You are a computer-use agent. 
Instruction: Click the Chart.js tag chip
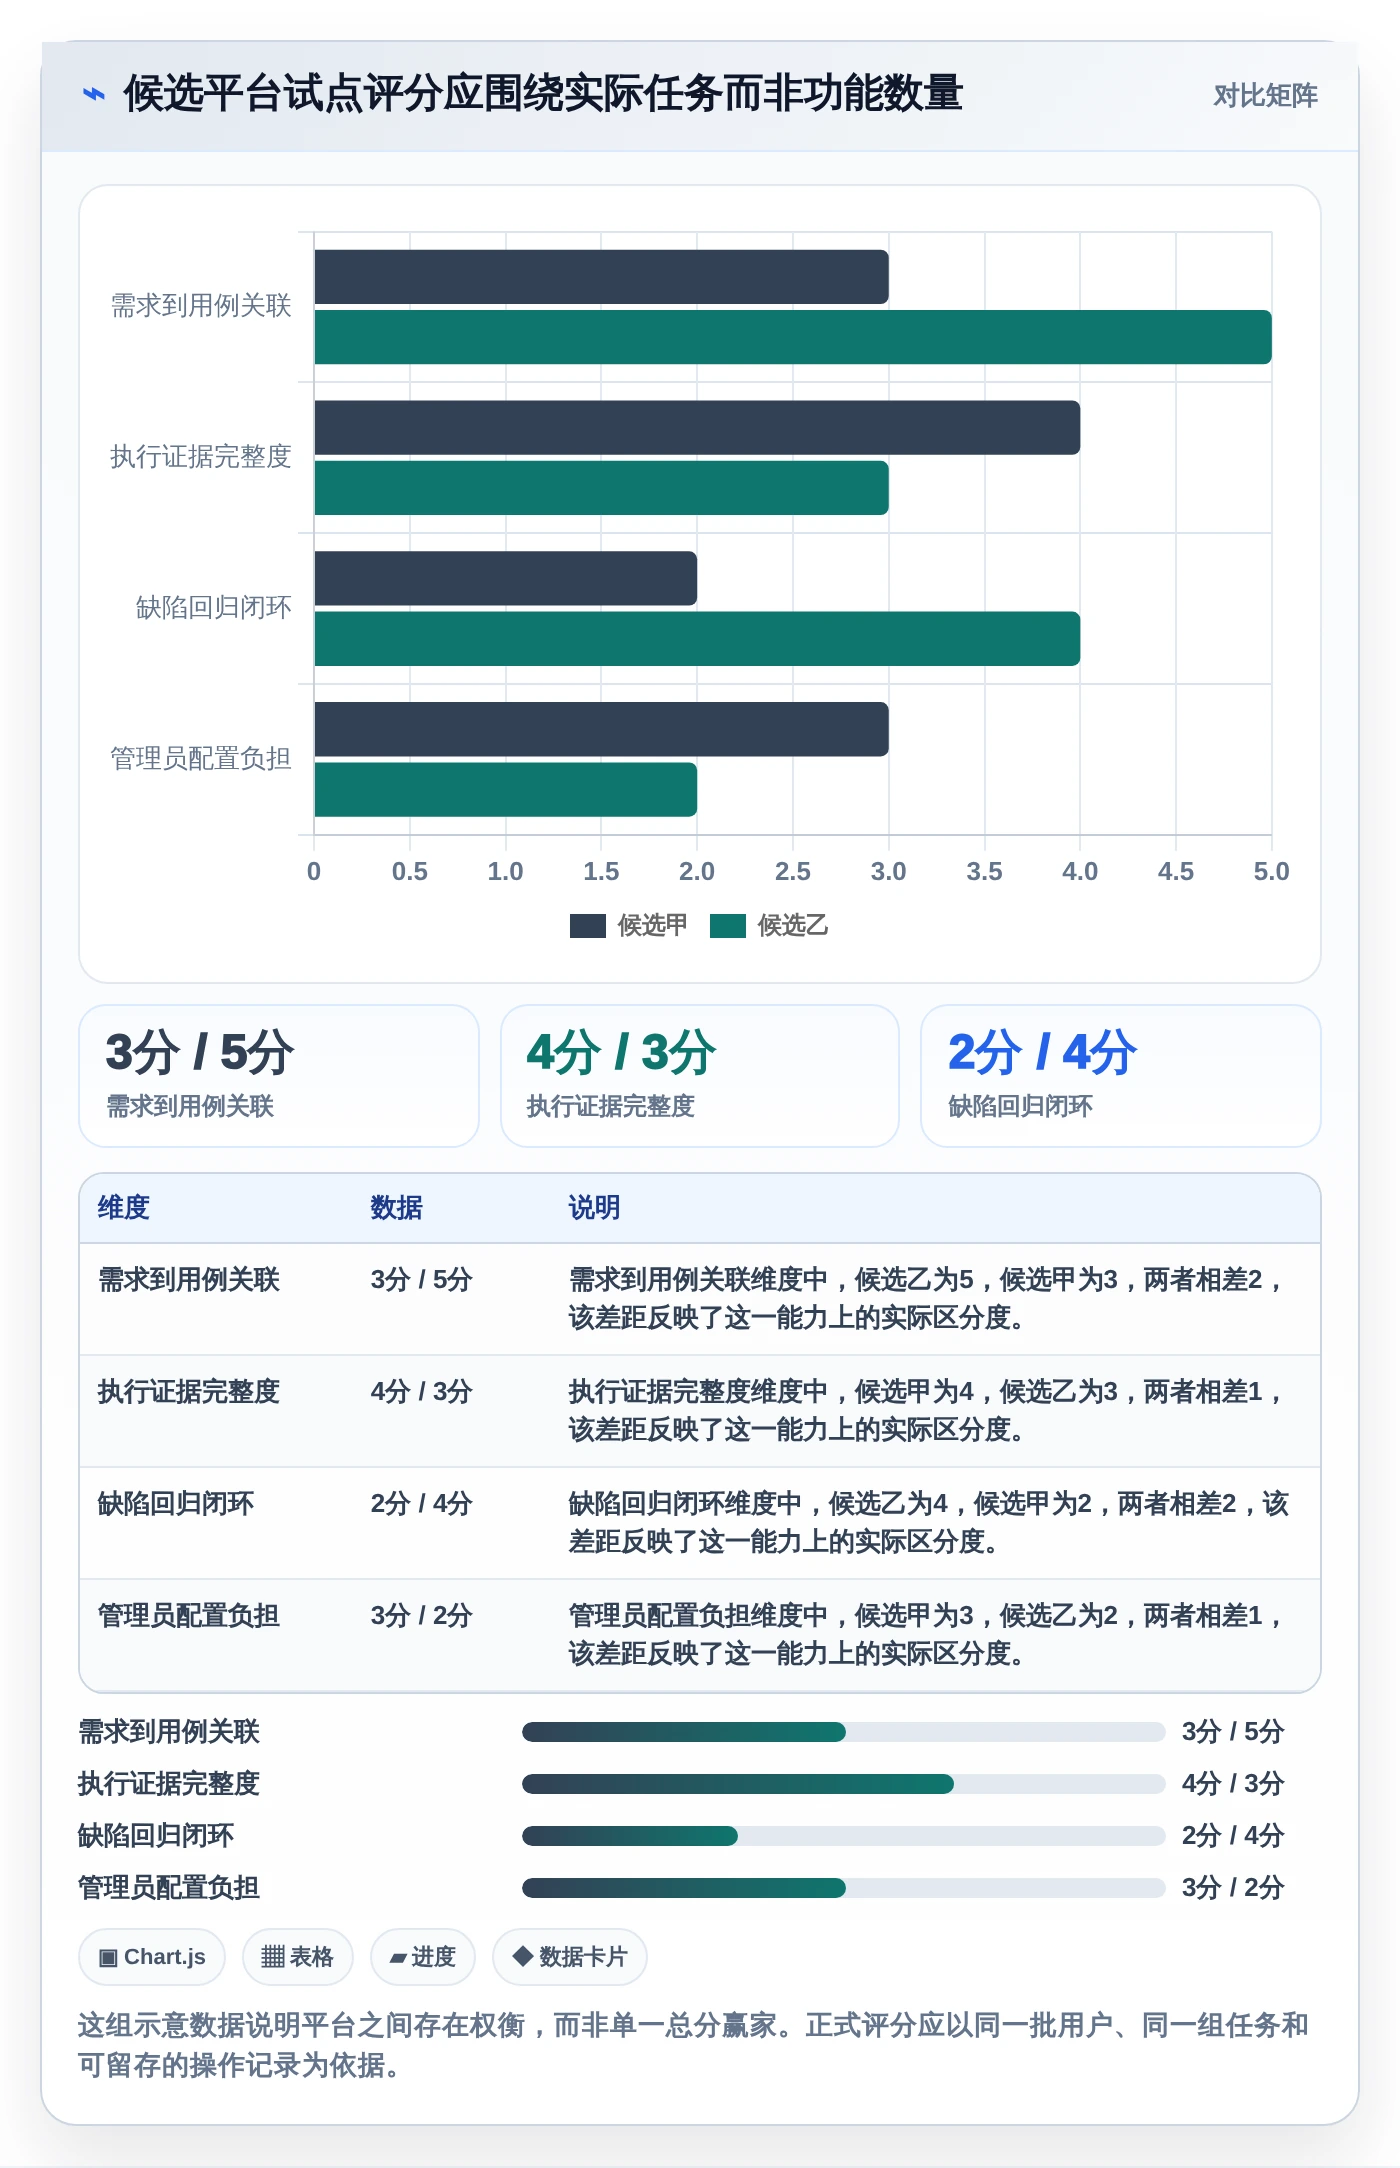tap(152, 1957)
